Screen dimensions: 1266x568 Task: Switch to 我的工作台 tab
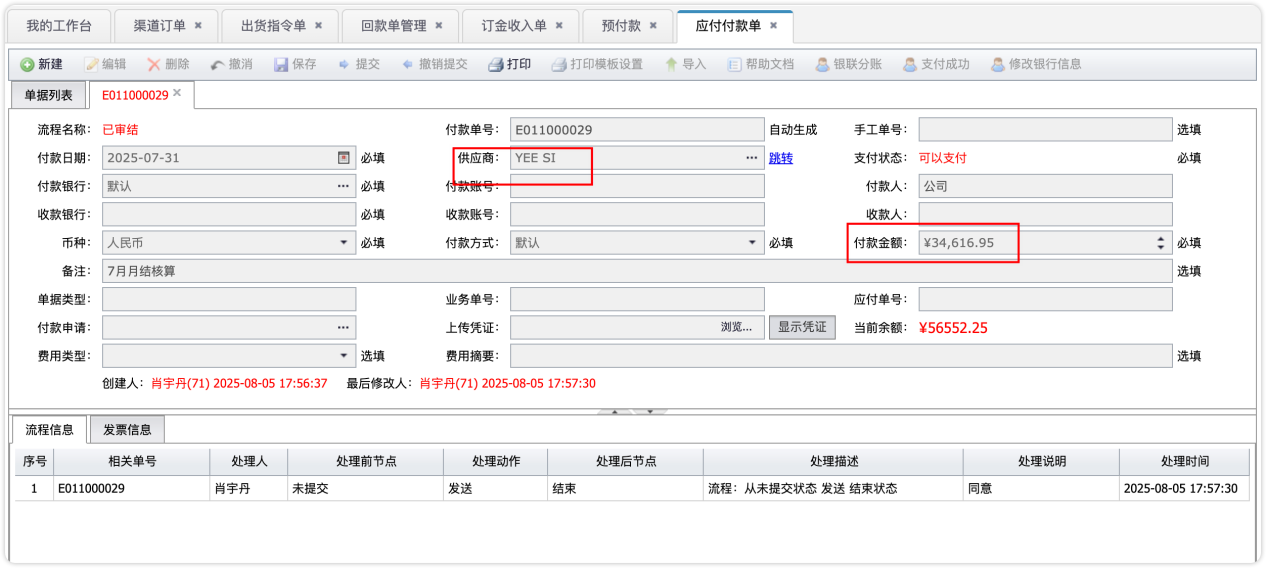pyautogui.click(x=59, y=25)
